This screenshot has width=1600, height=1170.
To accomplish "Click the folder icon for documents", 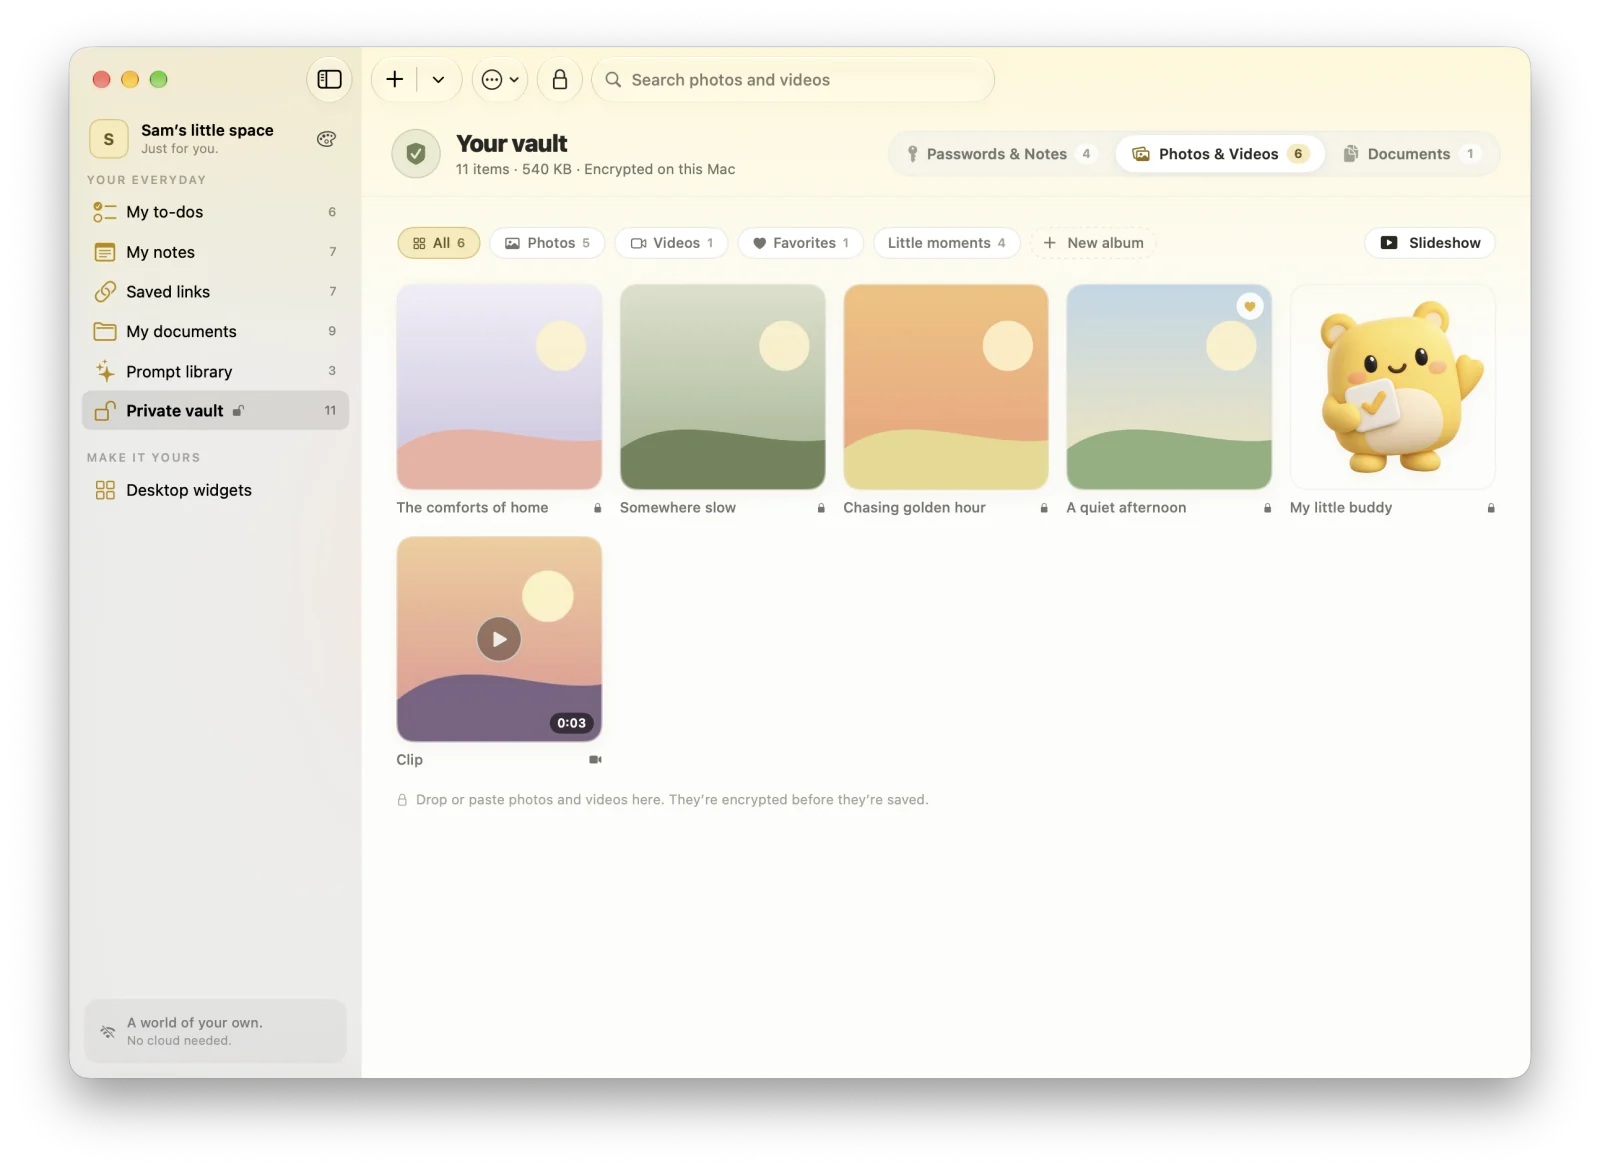I will tap(105, 331).
